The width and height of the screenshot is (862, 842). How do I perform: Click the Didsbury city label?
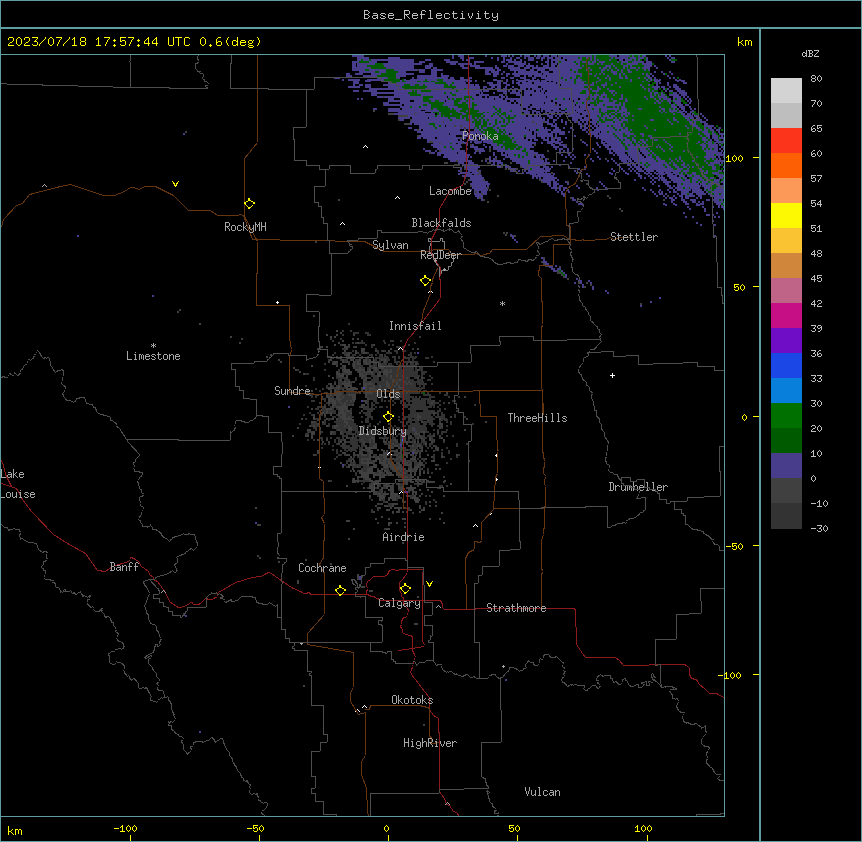pyautogui.click(x=383, y=431)
